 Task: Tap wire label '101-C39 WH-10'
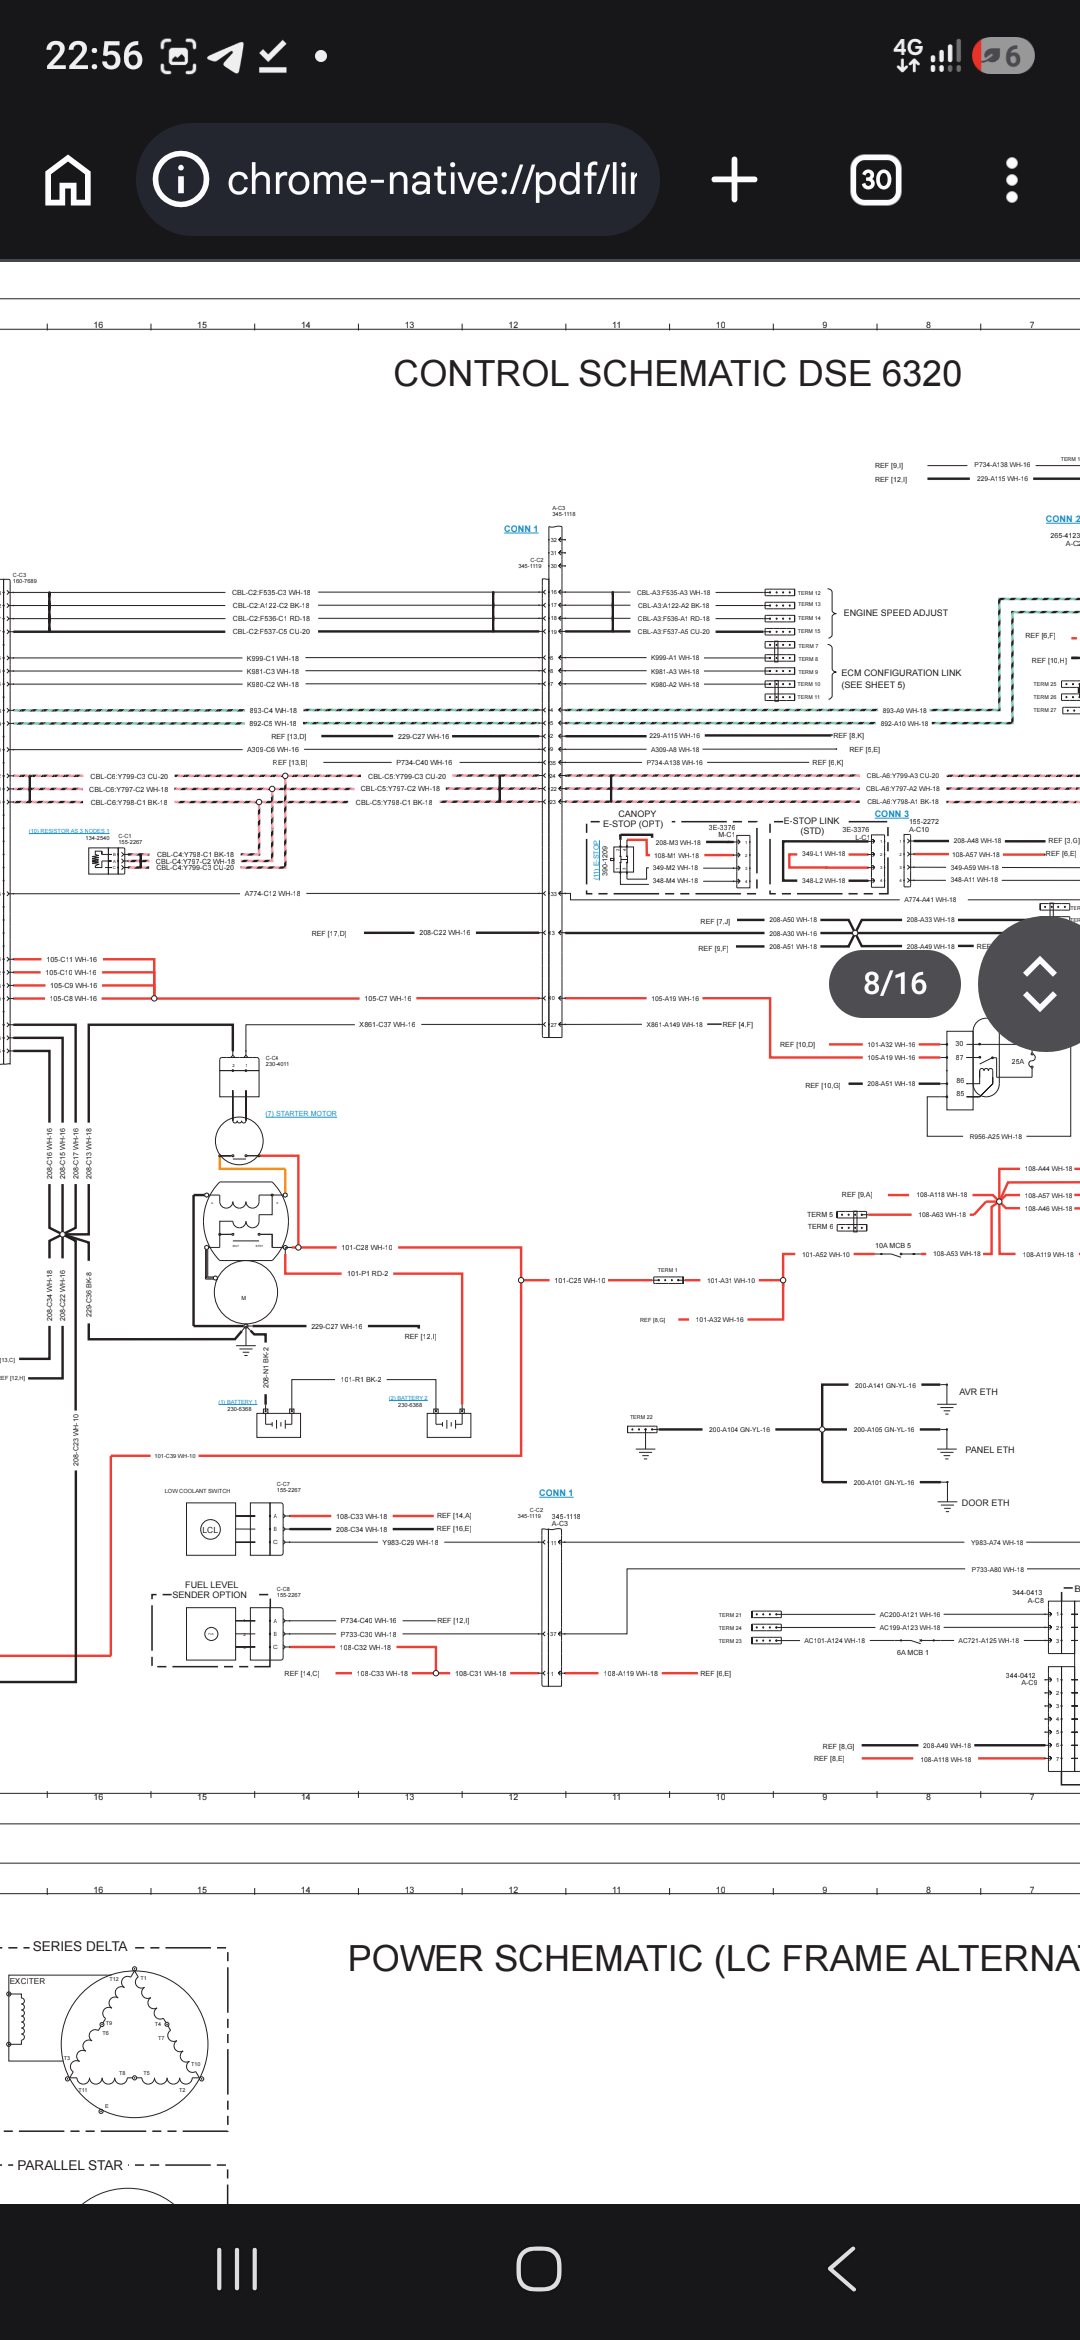pos(175,1456)
